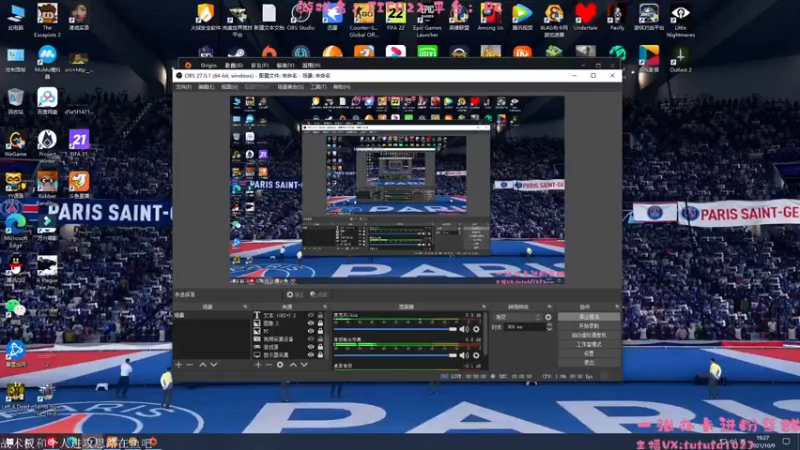The width and height of the screenshot is (800, 450).
Task: Open Pacify desktop icon
Action: pos(617,17)
